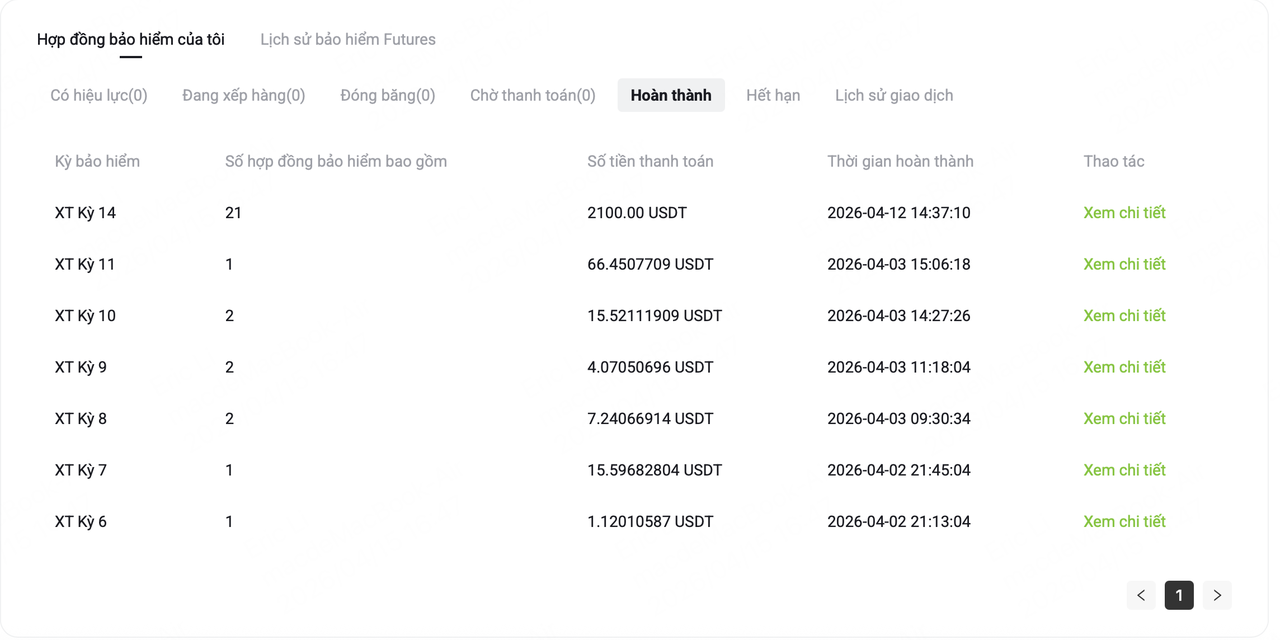The height and width of the screenshot is (640, 1280).
Task: View details link for XT Kỳ 10
Action: [x=1125, y=316]
